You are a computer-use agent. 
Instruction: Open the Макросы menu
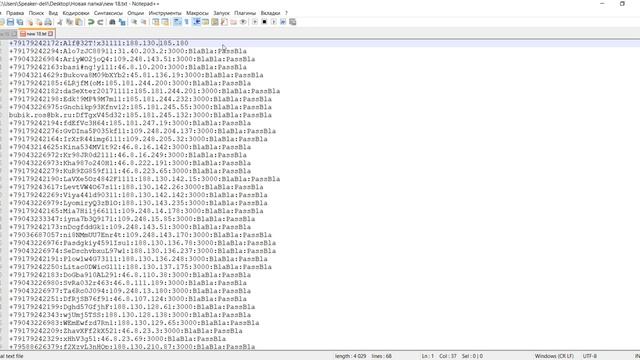197,13
